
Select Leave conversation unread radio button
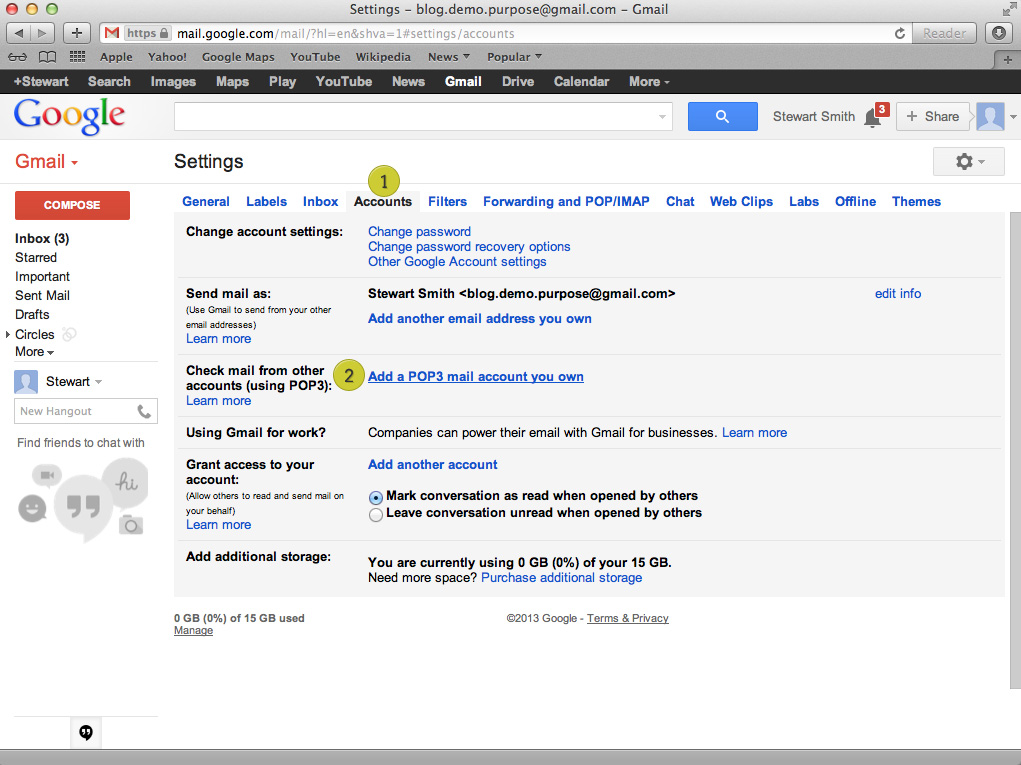pos(376,515)
